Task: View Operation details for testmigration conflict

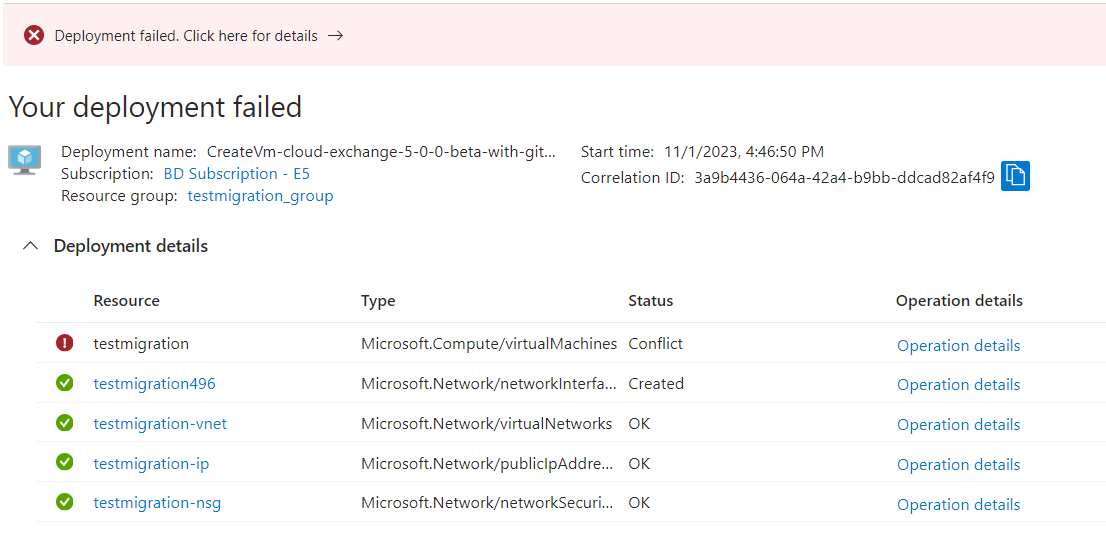Action: (958, 346)
